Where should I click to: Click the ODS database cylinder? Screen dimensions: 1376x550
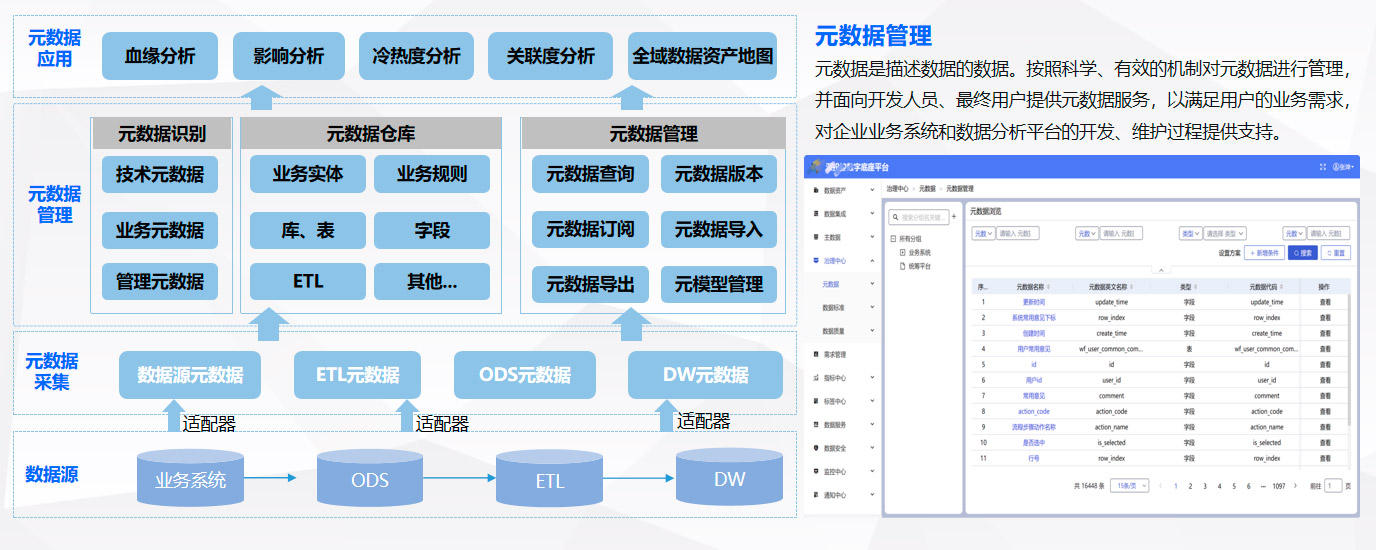pyautogui.click(x=369, y=477)
